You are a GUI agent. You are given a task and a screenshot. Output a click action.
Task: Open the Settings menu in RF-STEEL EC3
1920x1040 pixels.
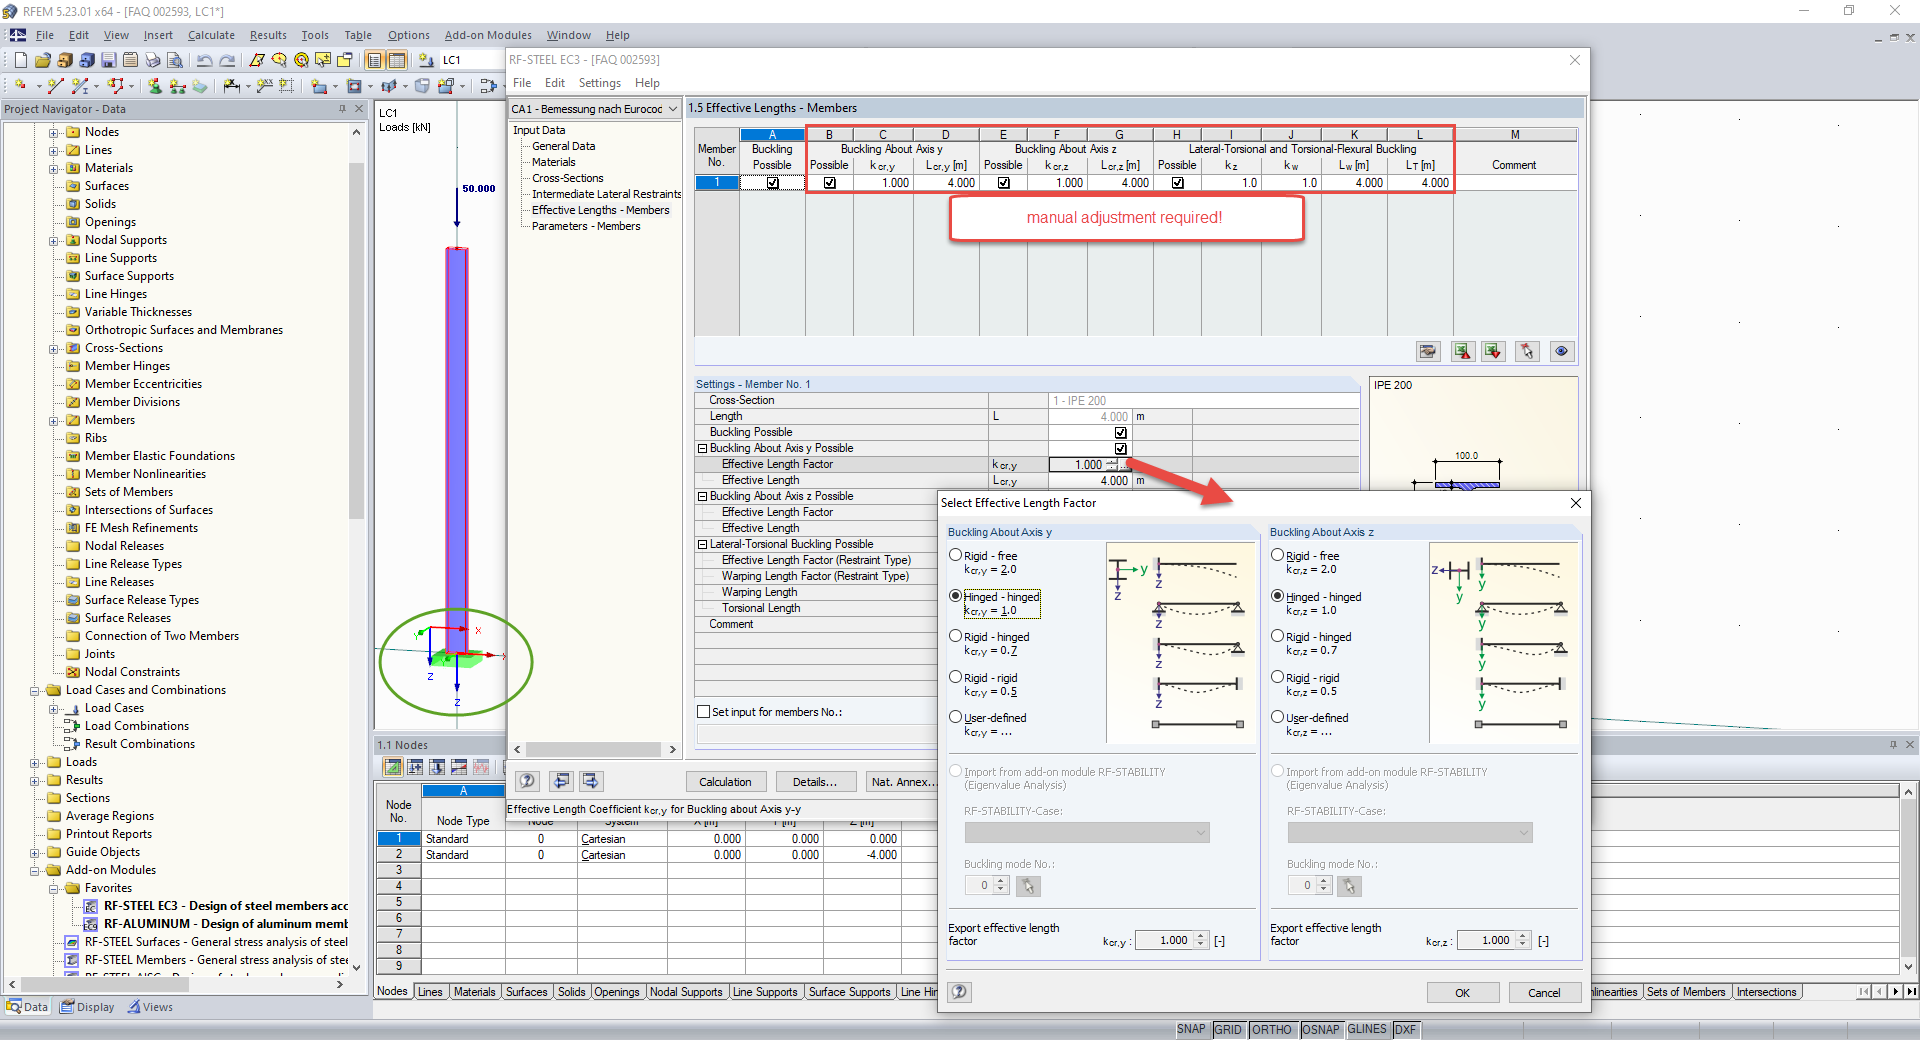point(600,83)
